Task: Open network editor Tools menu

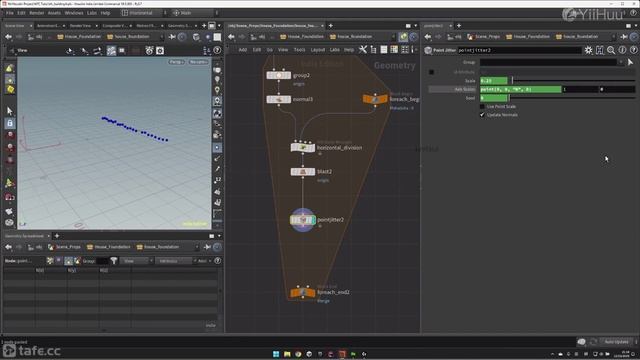Action: [299, 50]
